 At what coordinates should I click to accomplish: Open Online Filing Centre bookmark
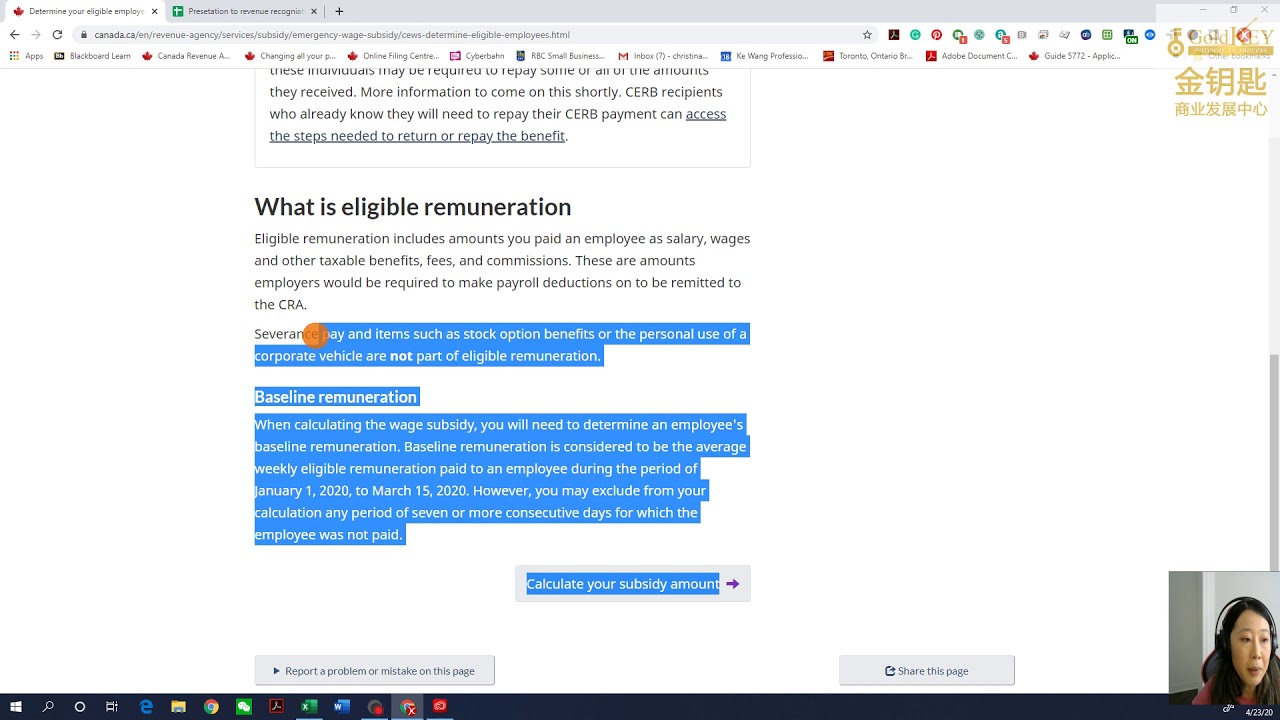393,56
